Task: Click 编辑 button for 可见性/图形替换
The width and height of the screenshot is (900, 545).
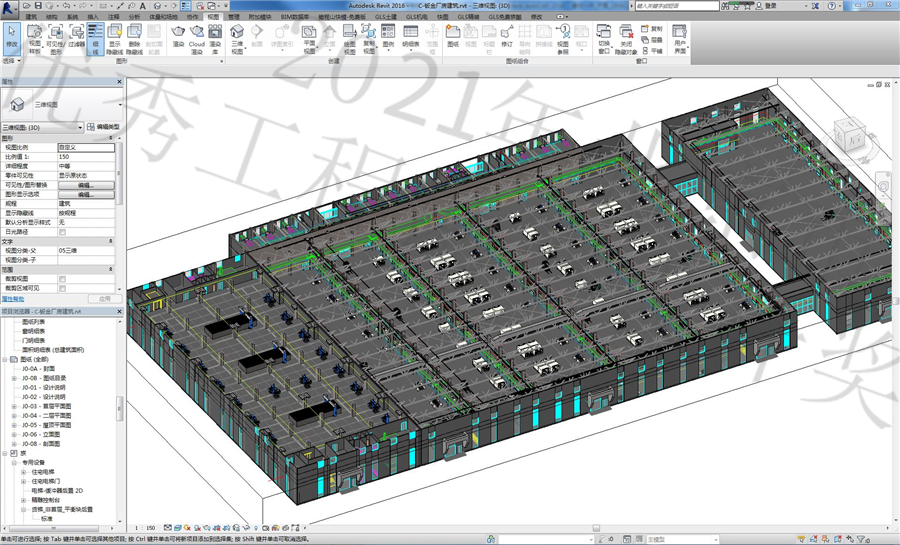Action: 86,185
